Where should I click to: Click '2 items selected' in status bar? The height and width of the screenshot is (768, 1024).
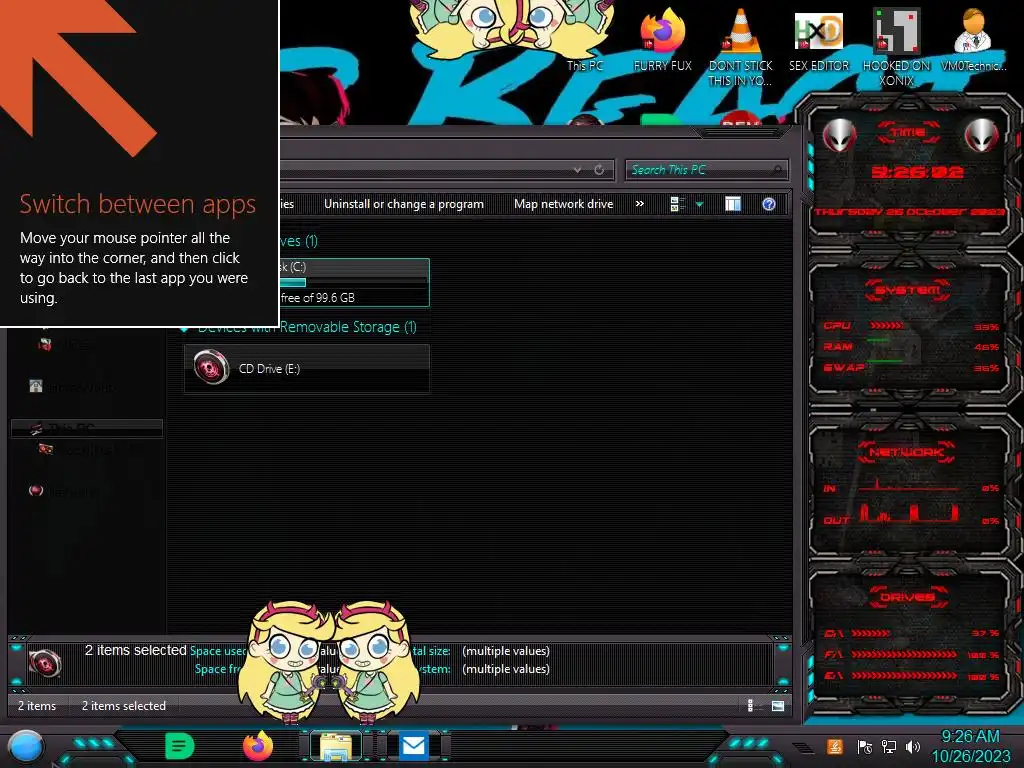pyautogui.click(x=123, y=705)
